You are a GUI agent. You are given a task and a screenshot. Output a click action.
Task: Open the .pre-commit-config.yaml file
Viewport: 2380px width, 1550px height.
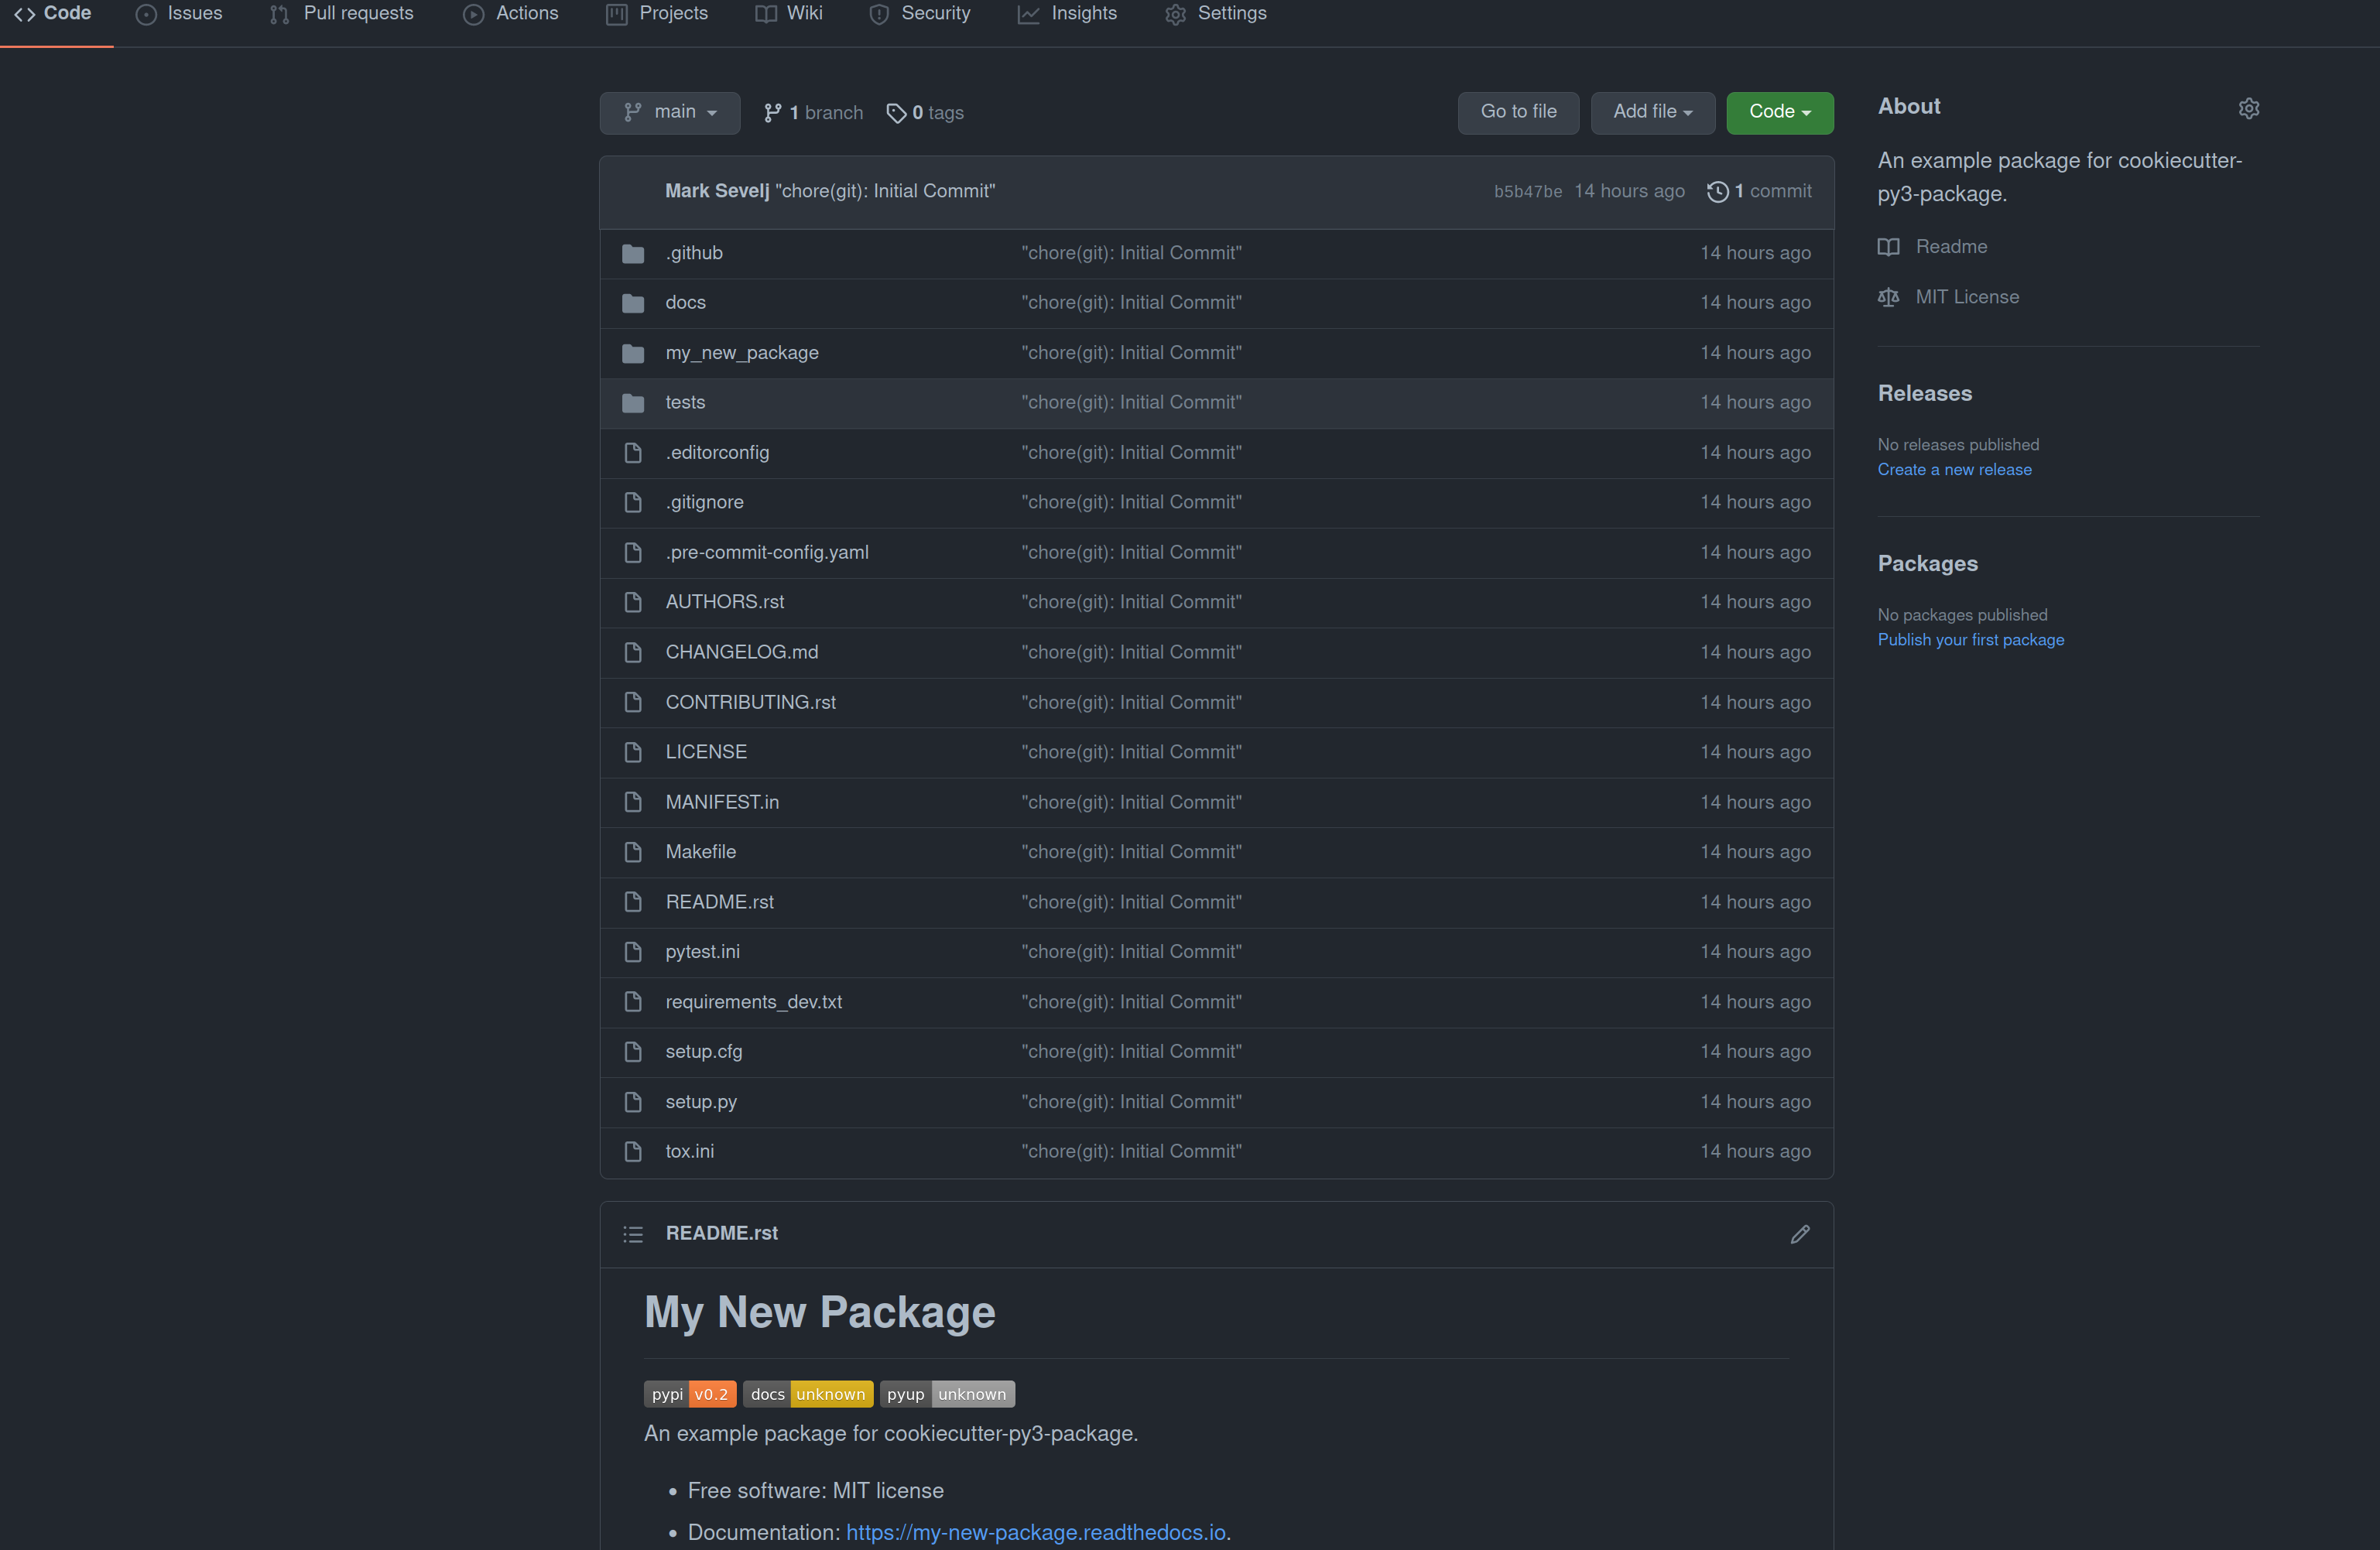coord(766,553)
